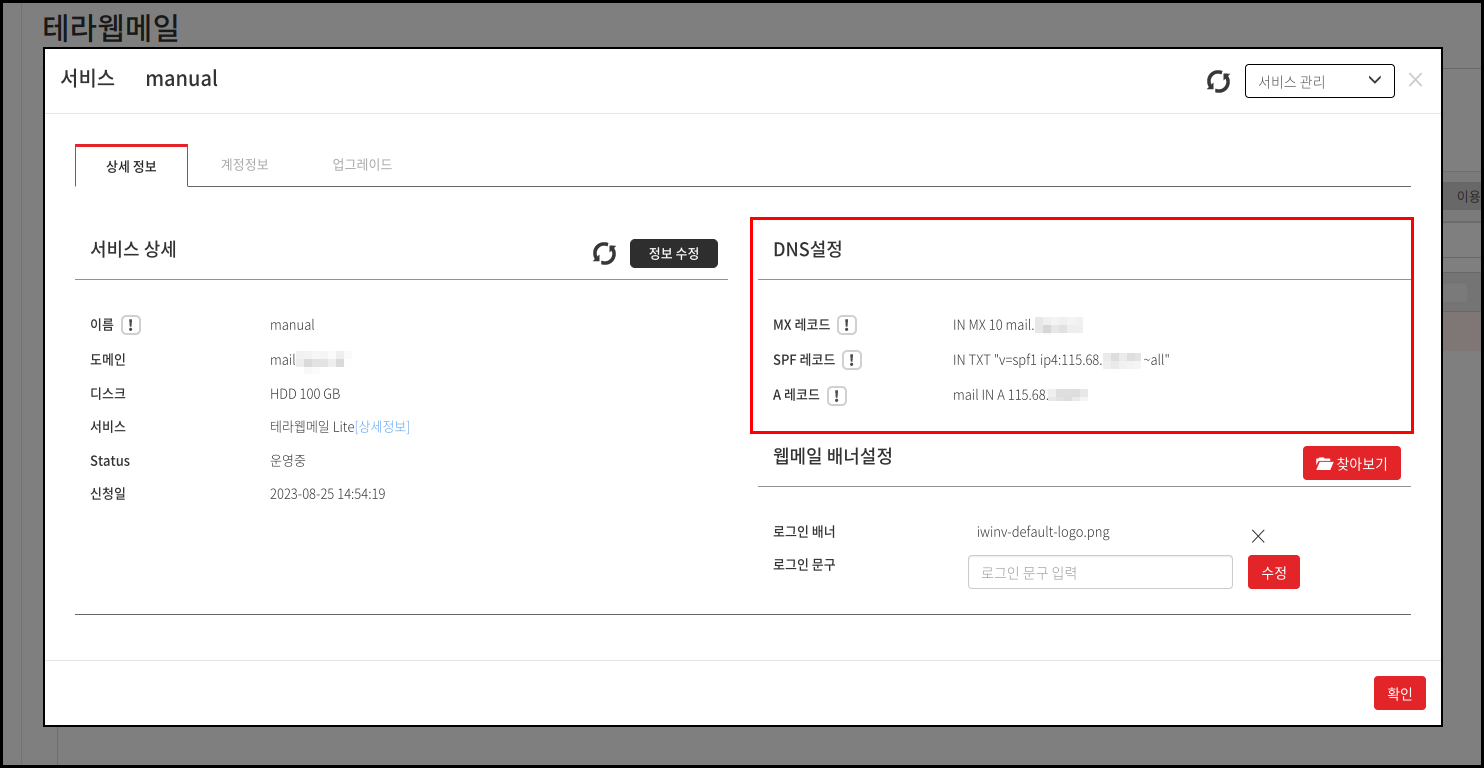Click the 찾아보기 browse button

click(x=1351, y=463)
